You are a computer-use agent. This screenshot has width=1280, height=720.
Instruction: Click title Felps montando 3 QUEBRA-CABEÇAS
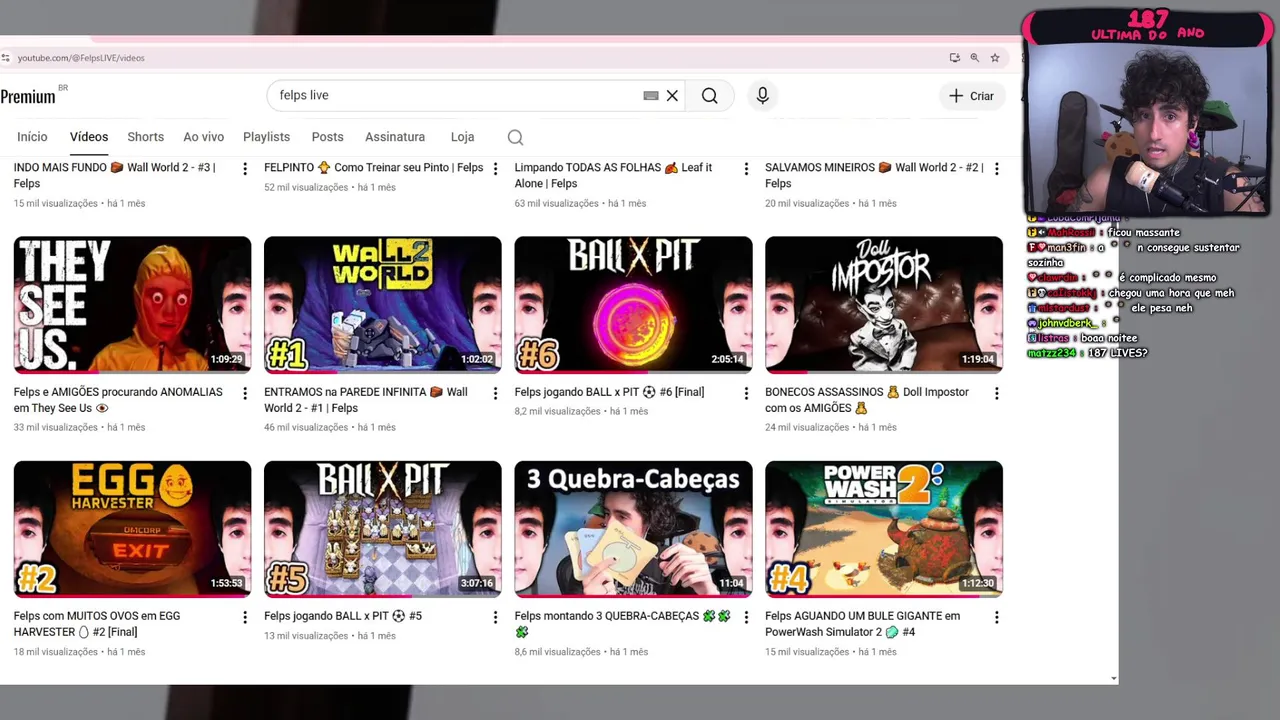tap(623, 624)
